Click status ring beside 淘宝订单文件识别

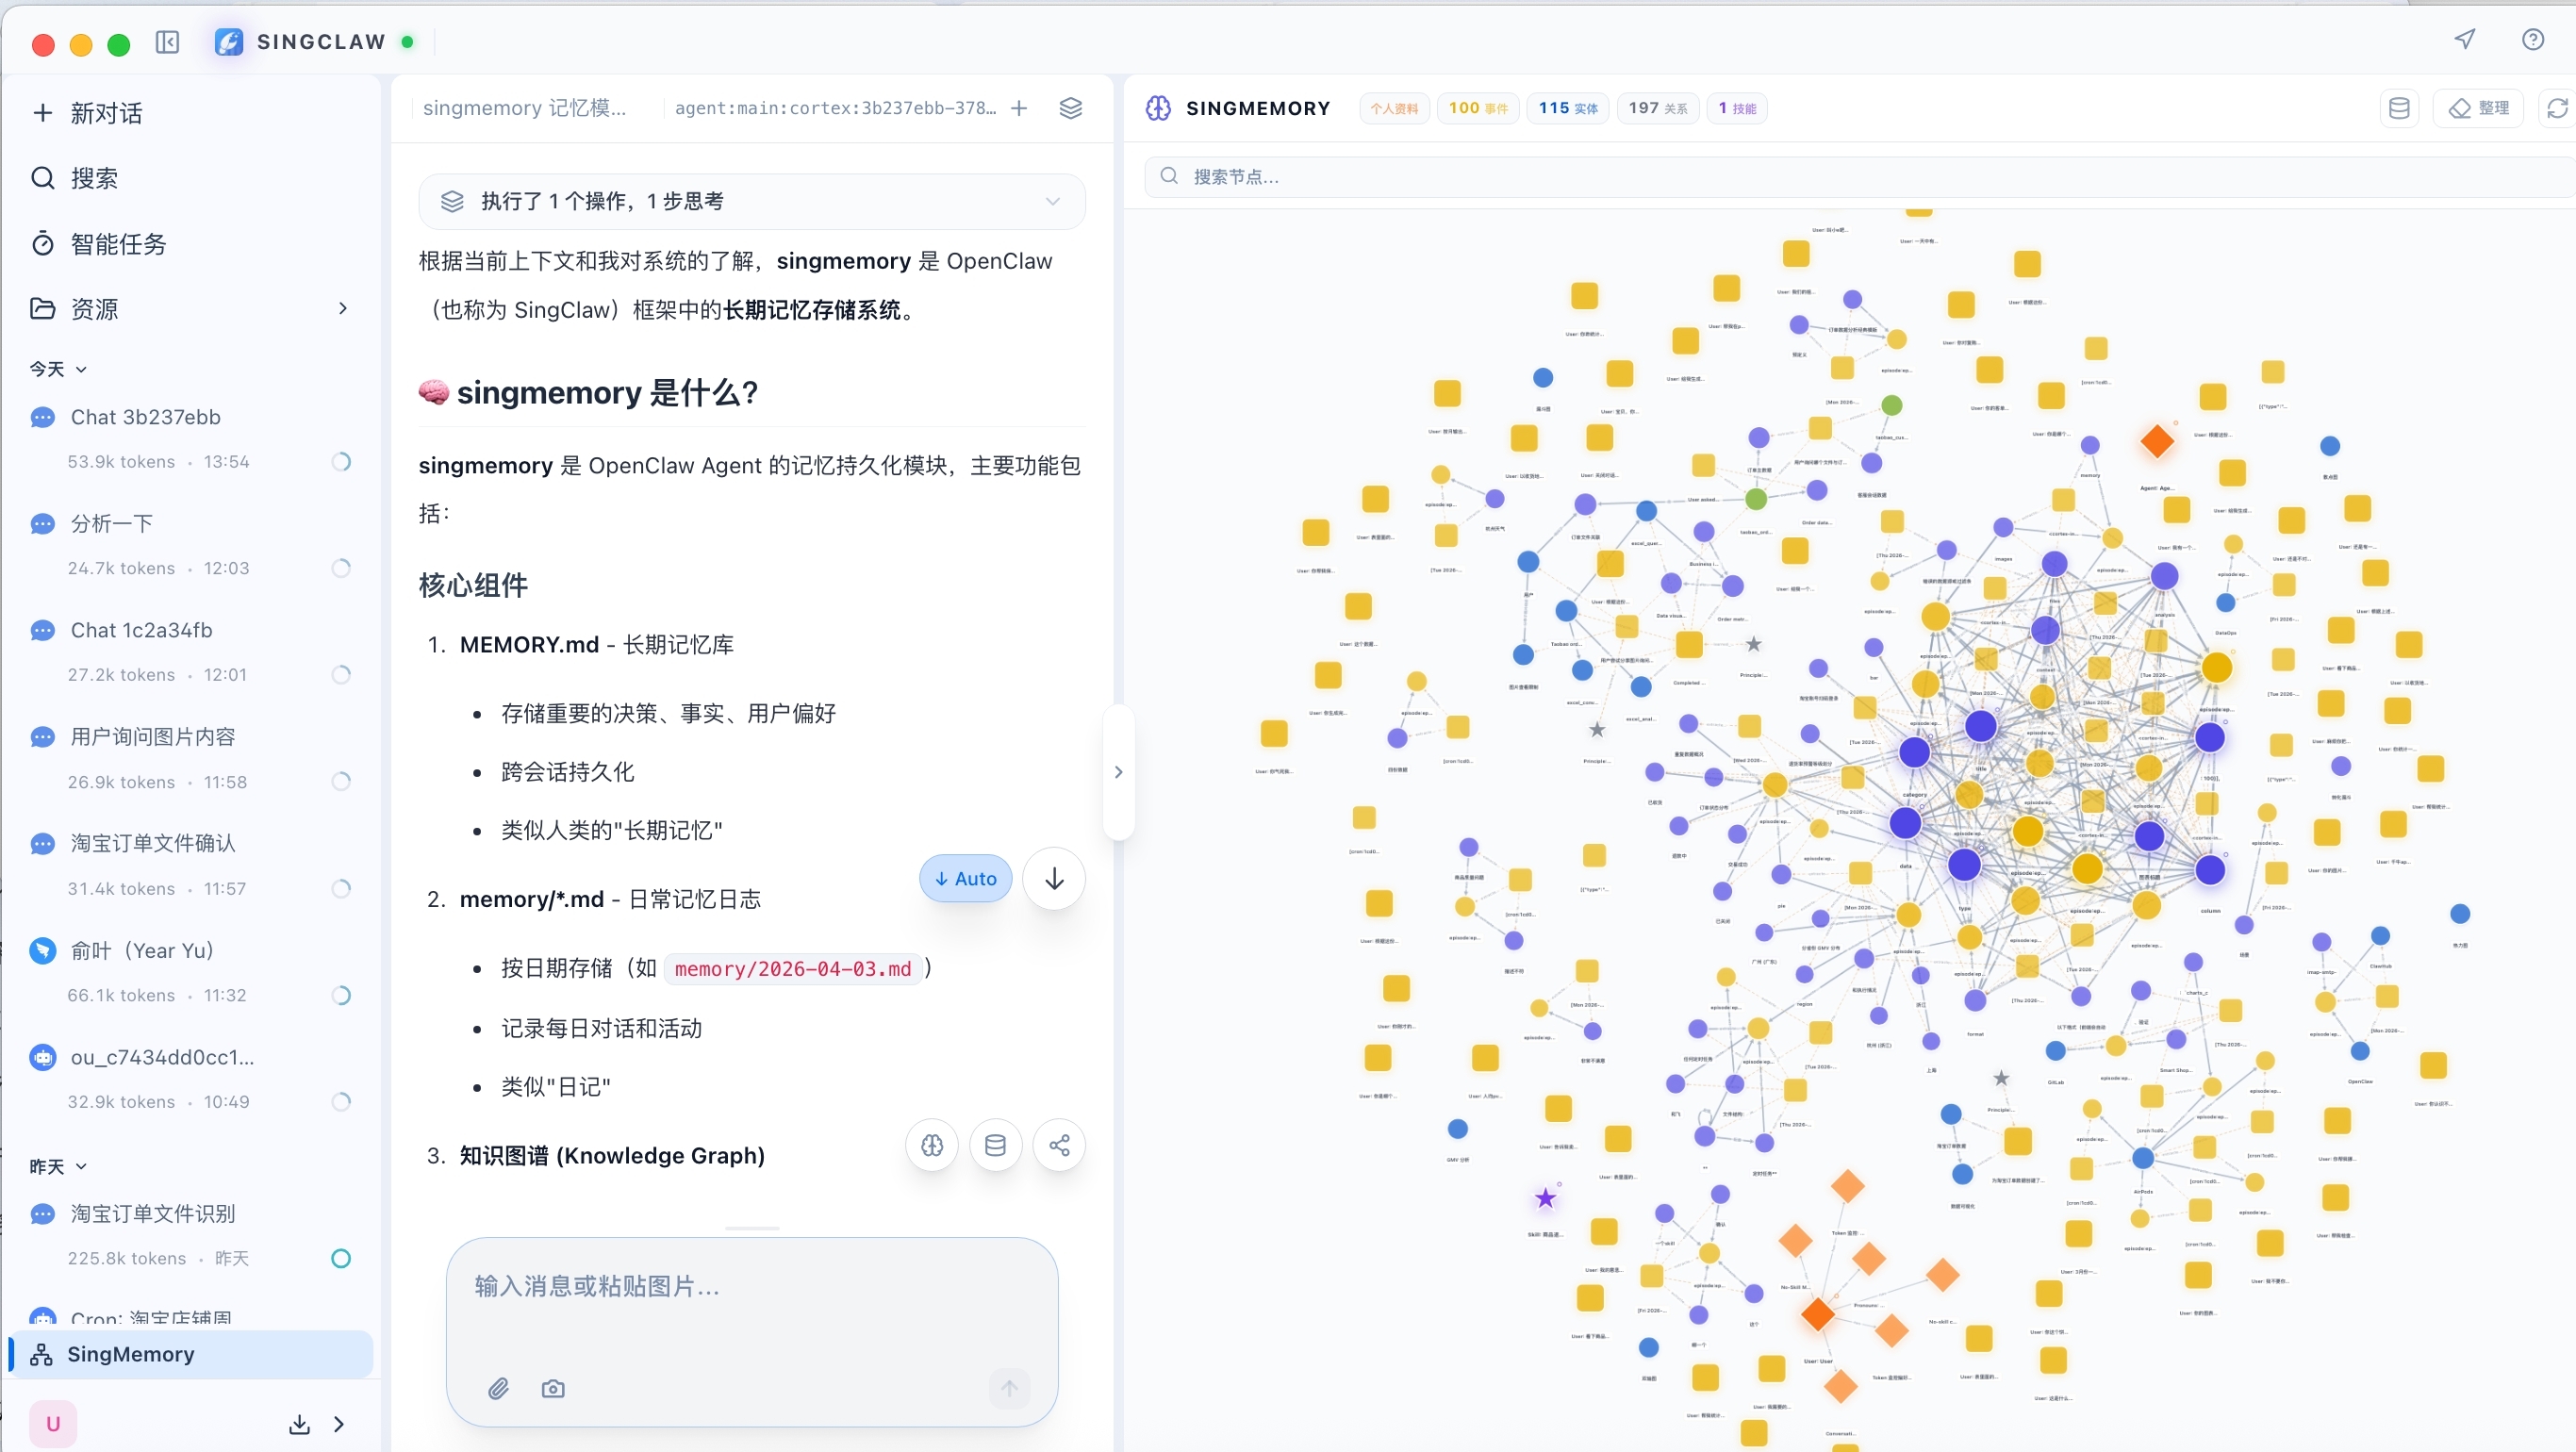[341, 1258]
